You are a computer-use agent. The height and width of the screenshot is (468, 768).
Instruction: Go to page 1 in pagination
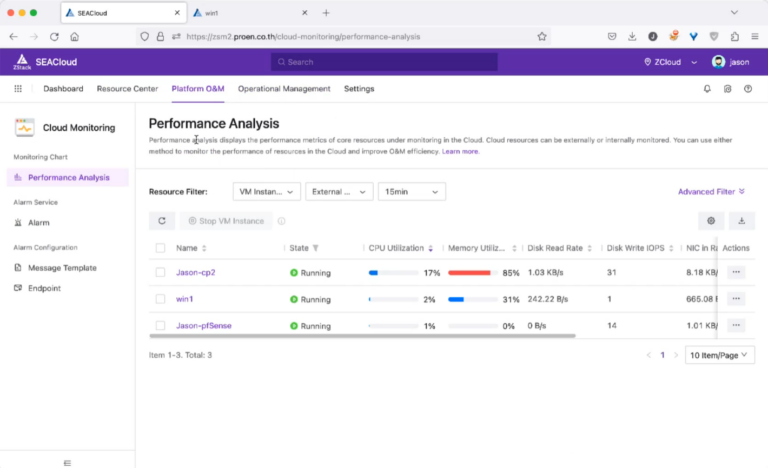(662, 355)
